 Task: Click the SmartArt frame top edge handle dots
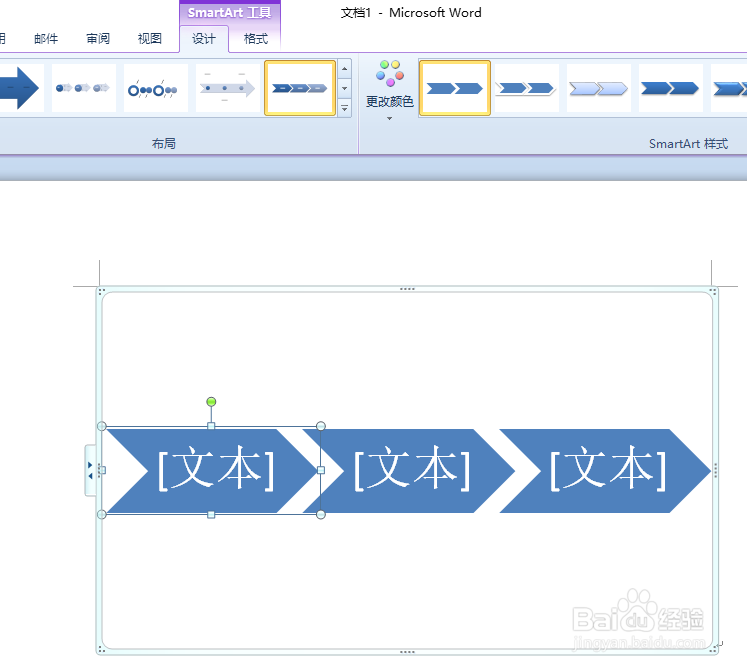point(407,289)
